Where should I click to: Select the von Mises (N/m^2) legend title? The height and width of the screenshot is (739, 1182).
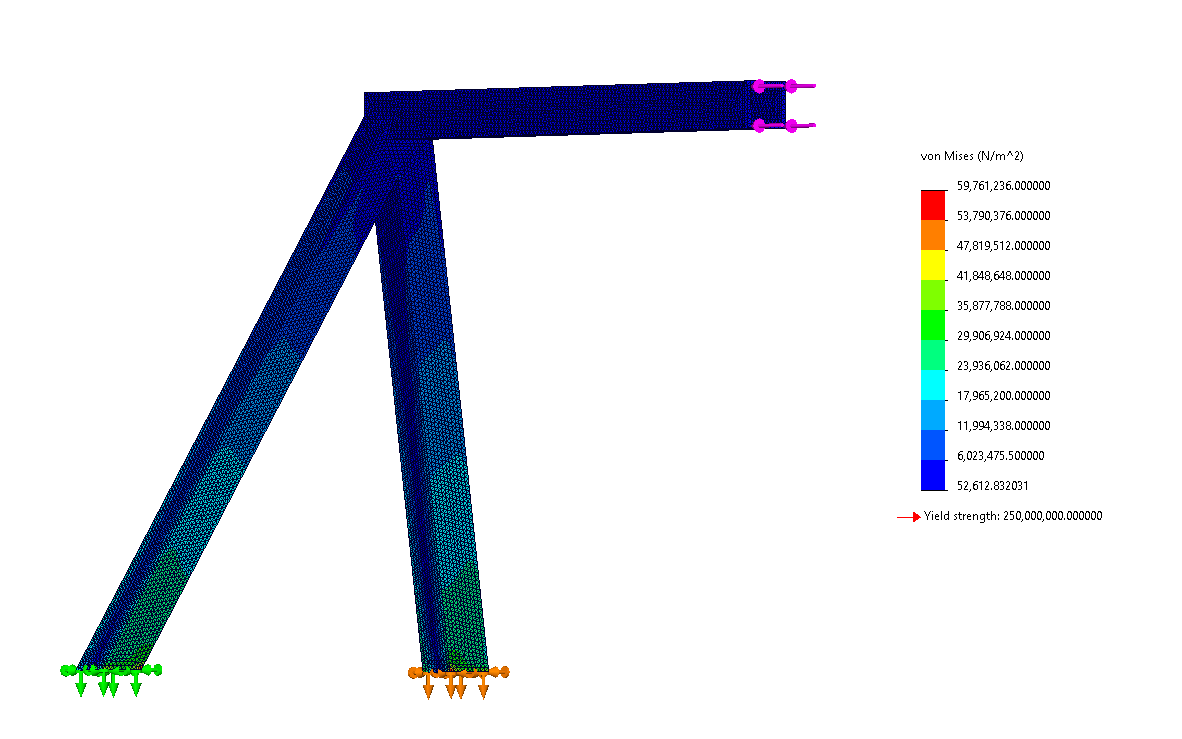(x=972, y=156)
